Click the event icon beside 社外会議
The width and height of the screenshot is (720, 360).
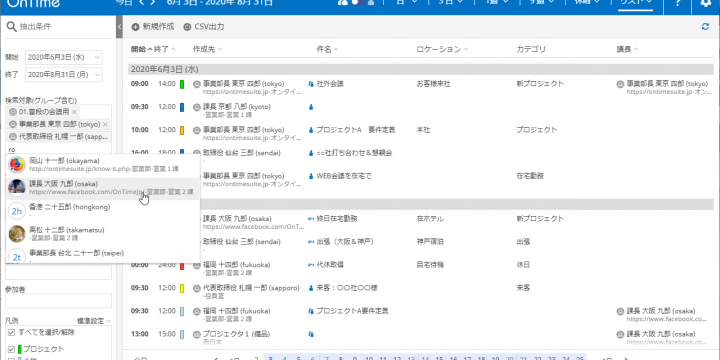click(x=311, y=84)
